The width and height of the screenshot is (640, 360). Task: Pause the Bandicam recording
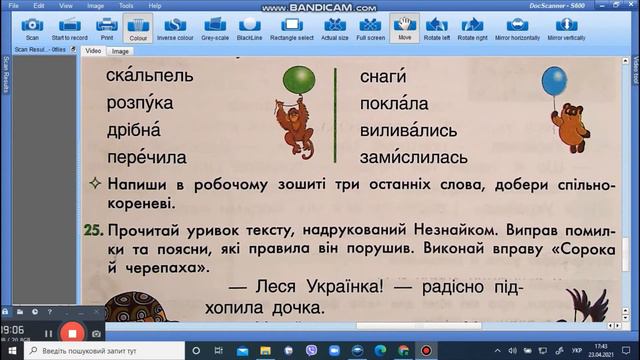click(48, 334)
